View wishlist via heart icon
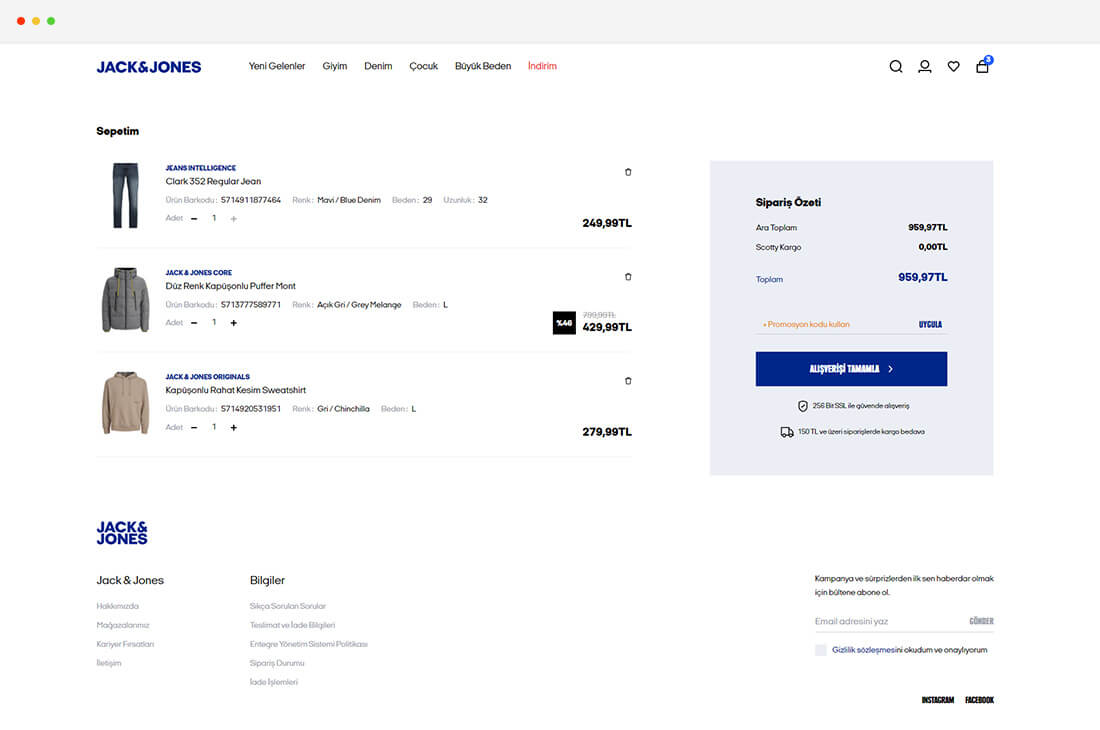This screenshot has height=730, width=1100. pos(953,67)
